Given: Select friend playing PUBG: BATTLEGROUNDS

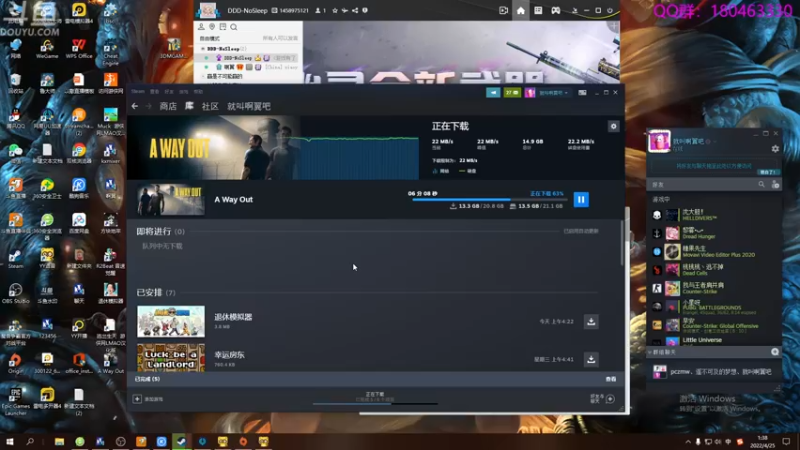Looking at the screenshot, I should coord(714,307).
